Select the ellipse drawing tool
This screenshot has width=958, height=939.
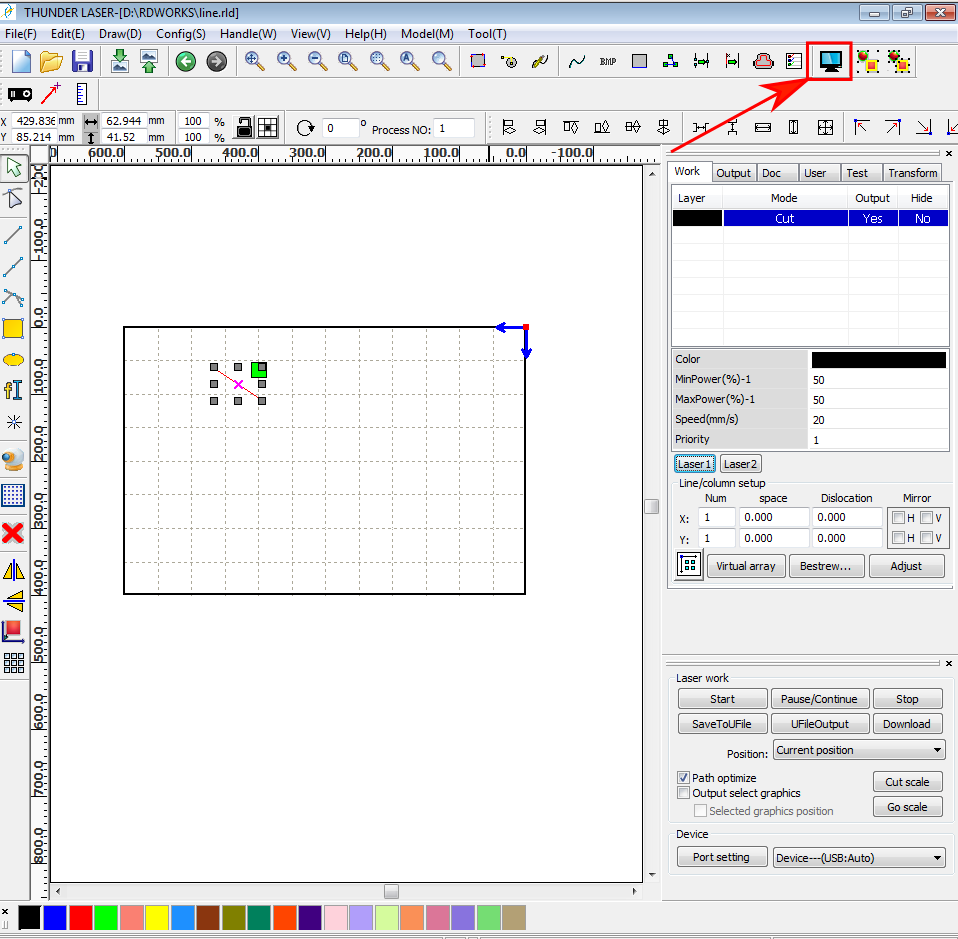point(13,359)
